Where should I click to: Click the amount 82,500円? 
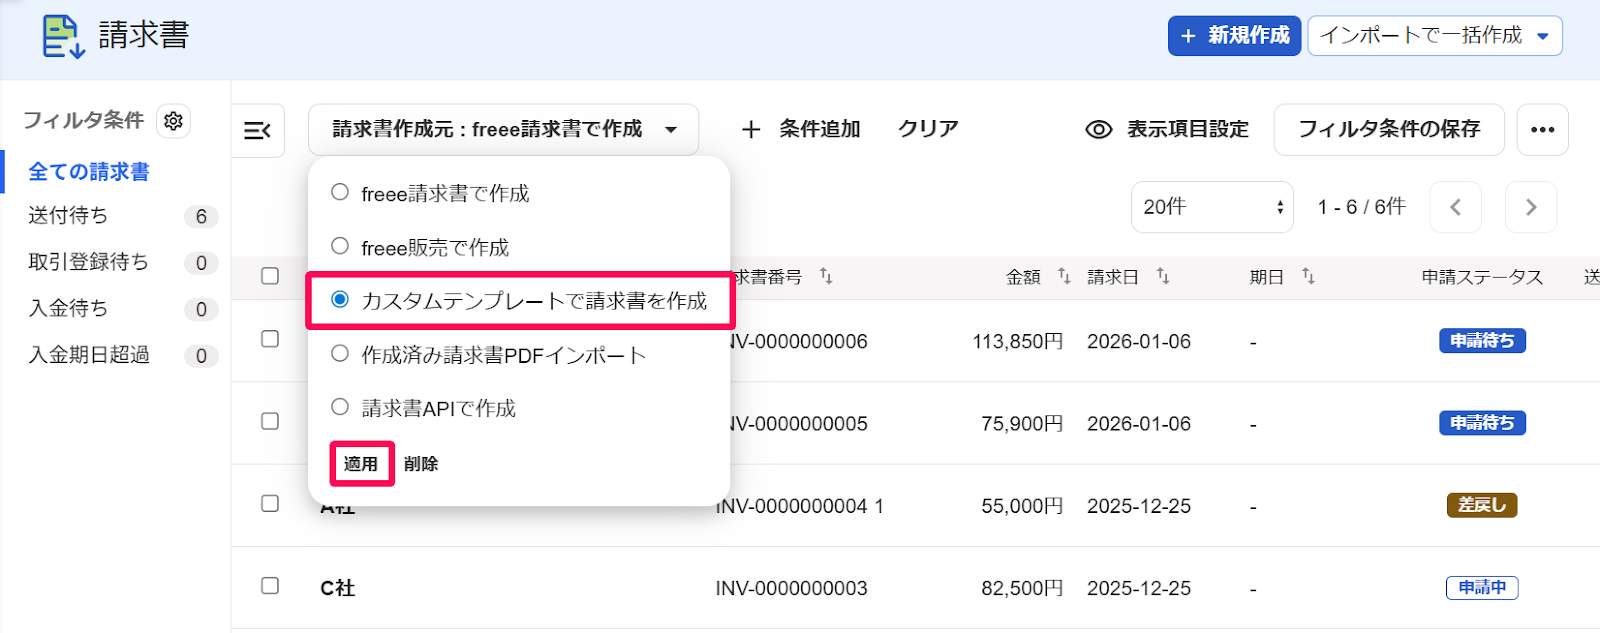(x=1022, y=588)
